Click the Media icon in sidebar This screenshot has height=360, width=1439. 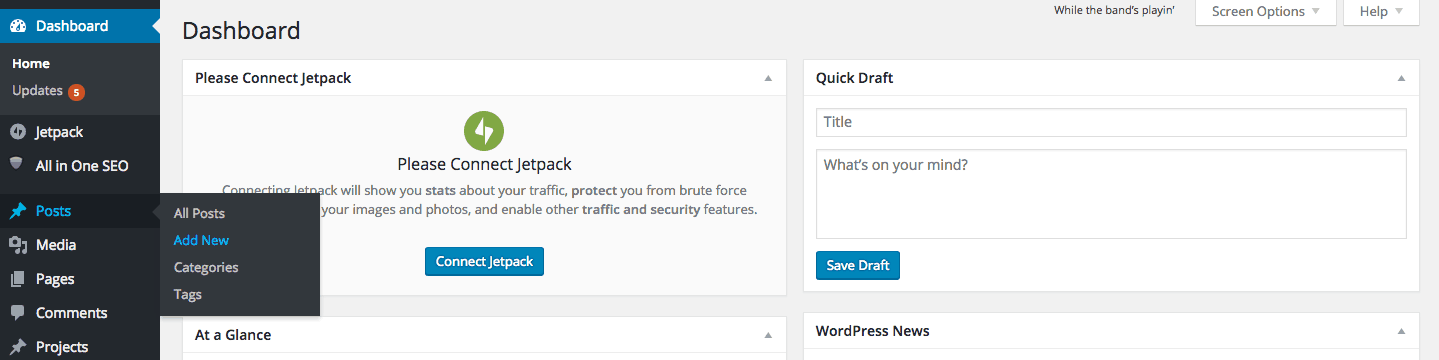coord(17,245)
